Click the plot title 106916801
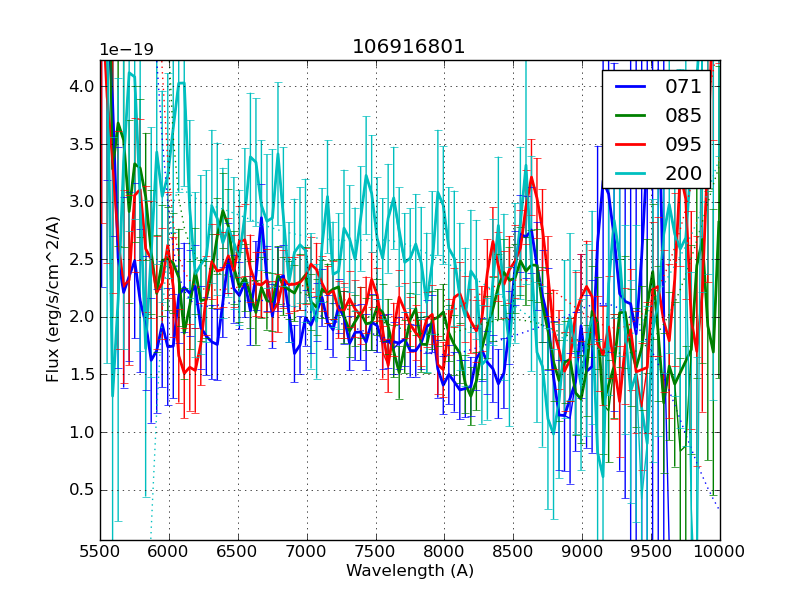Image resolution: width=800 pixels, height=600 pixels. [x=409, y=47]
